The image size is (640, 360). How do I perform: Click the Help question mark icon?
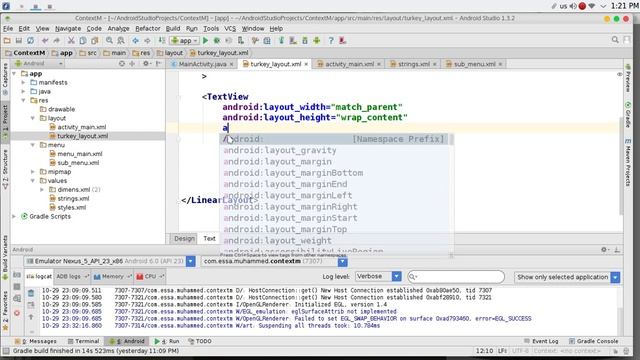pos(331,40)
